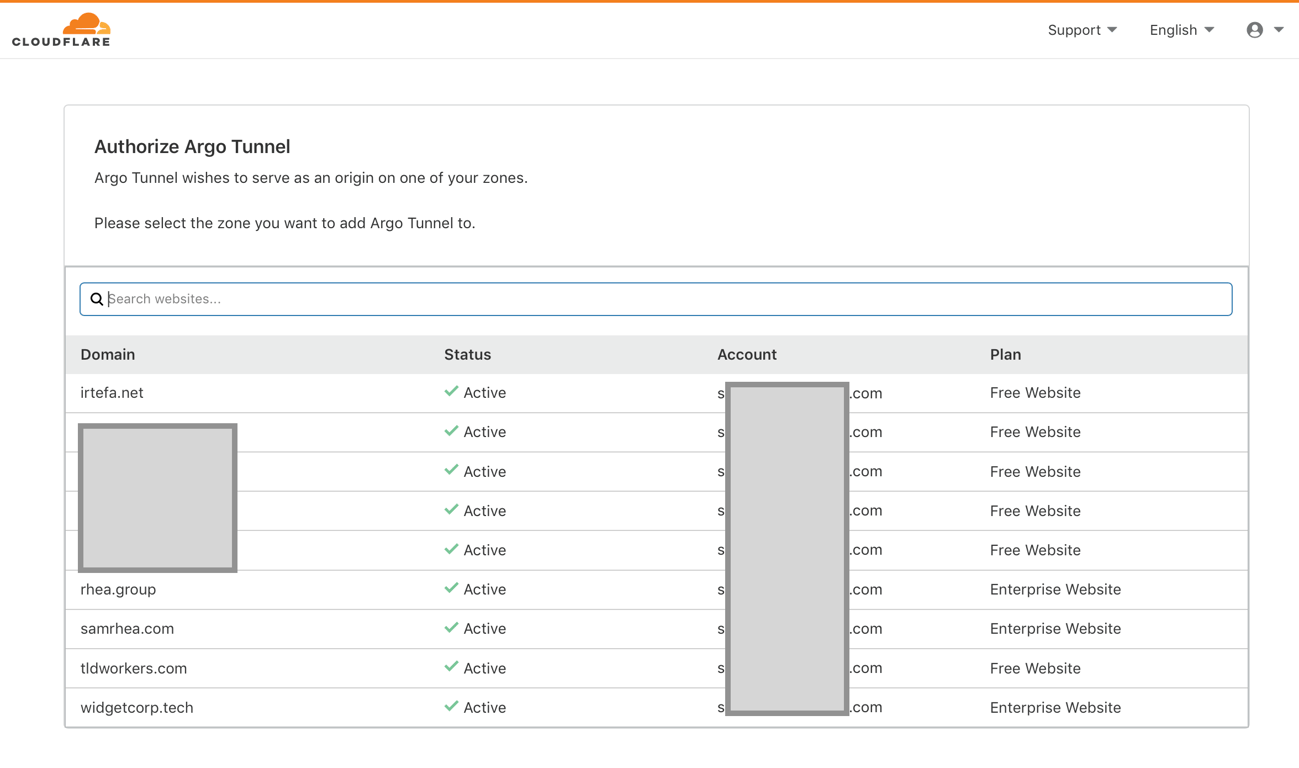Click Enterprise Website plan for rhea.group
The image size is (1299, 768).
[x=1055, y=589]
